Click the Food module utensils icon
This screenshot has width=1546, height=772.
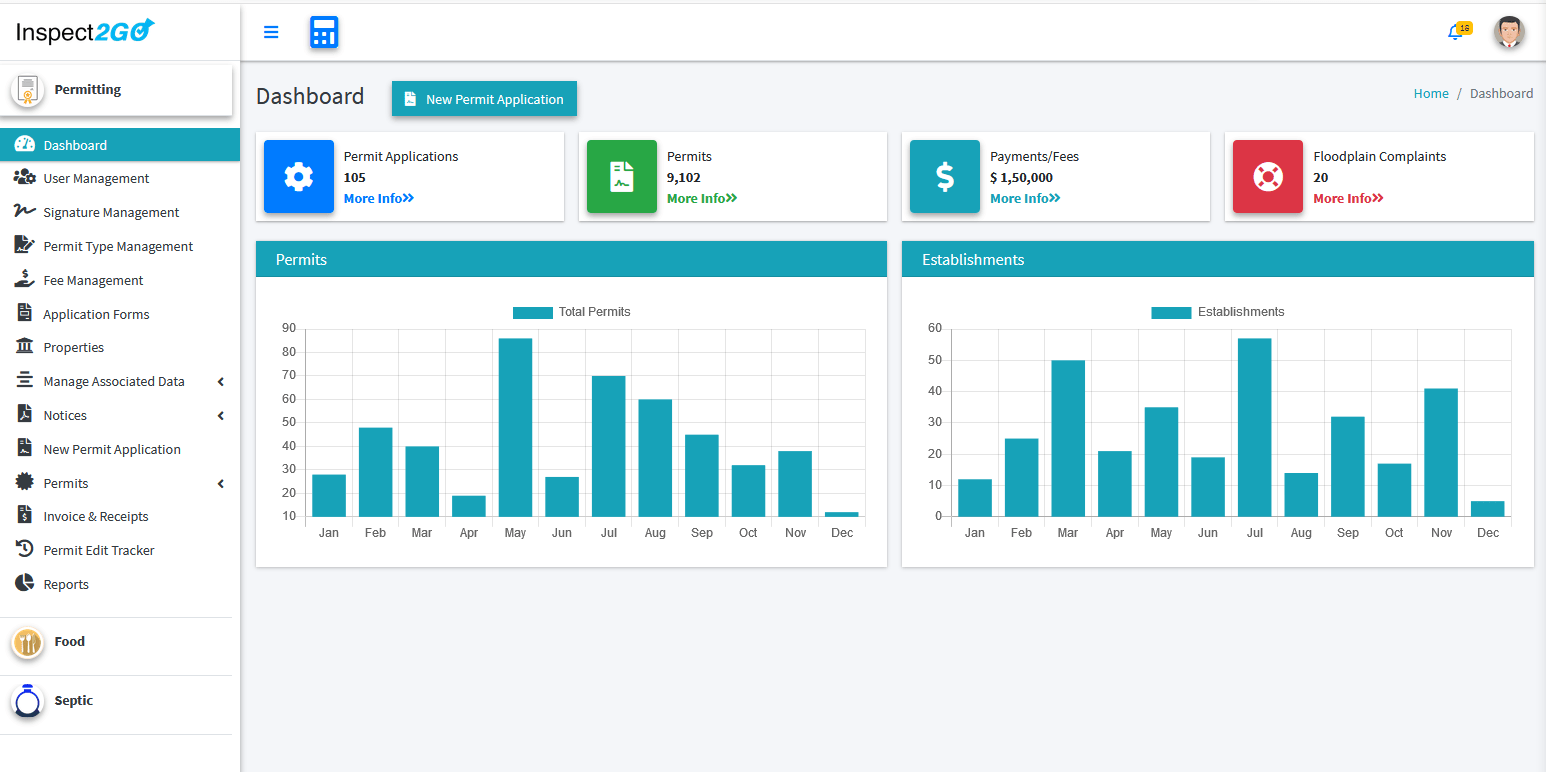click(x=28, y=642)
